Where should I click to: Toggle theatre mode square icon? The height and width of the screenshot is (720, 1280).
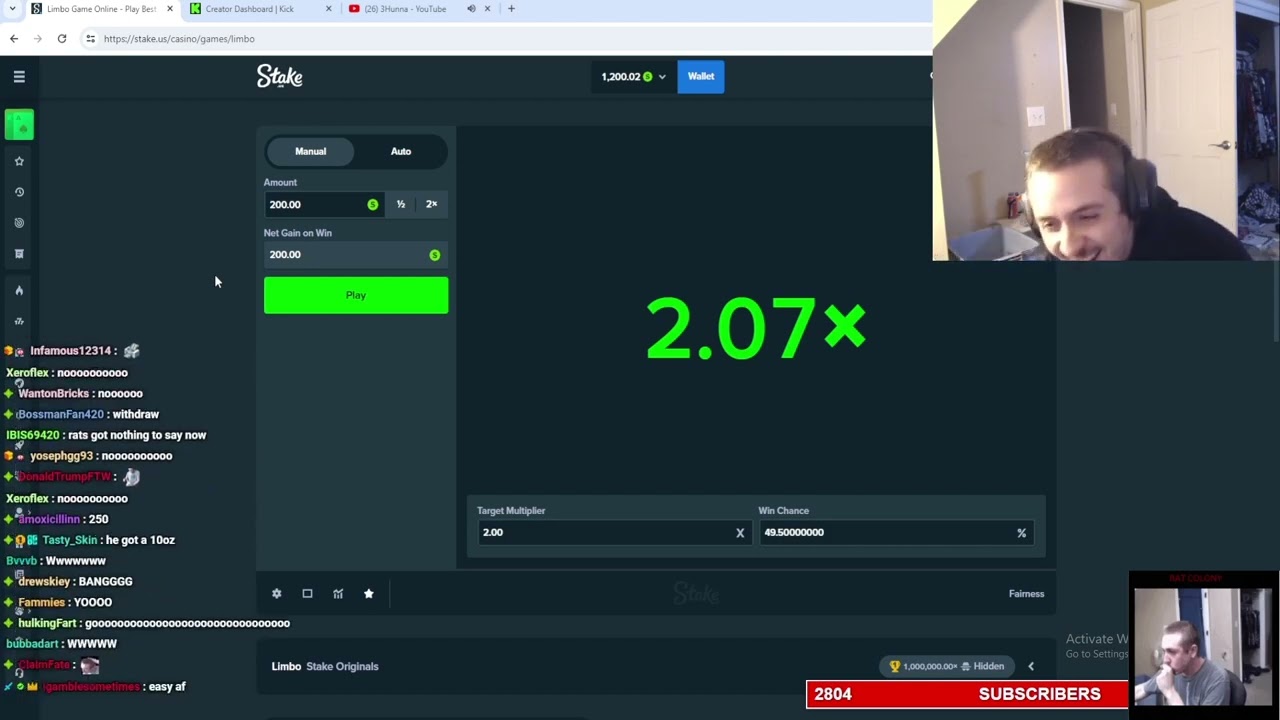coord(307,594)
